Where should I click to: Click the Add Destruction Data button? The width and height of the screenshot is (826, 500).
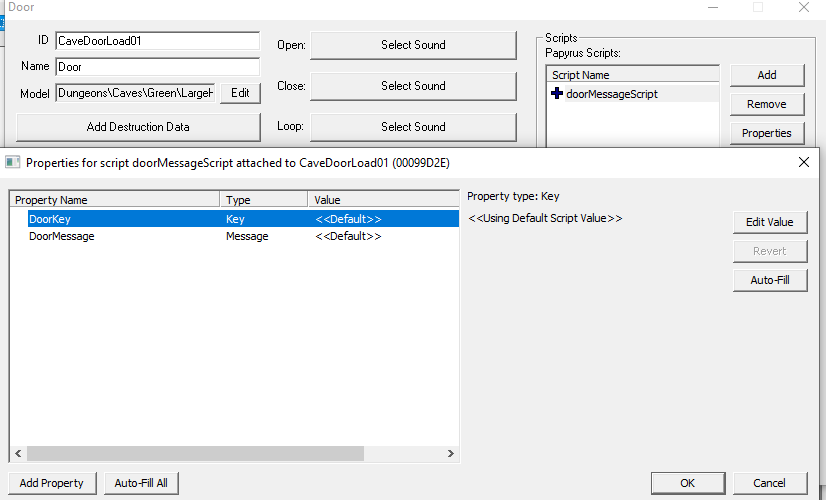coord(138,127)
